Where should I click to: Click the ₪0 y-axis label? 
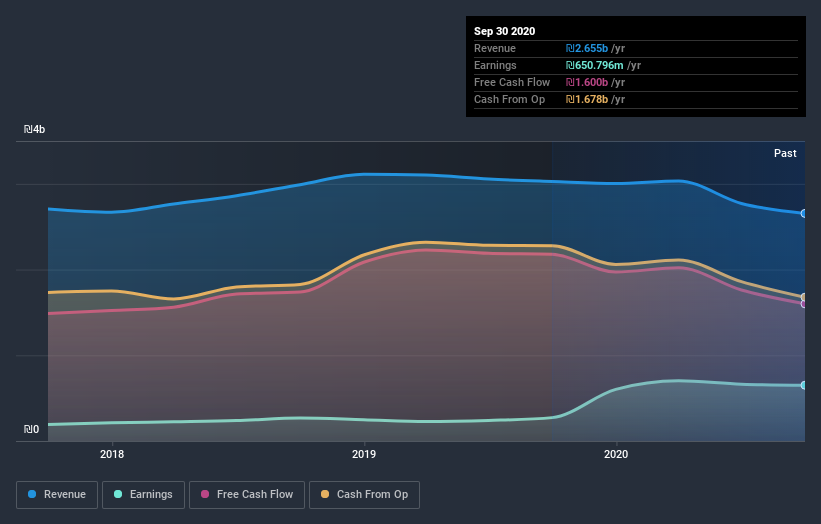[31, 429]
